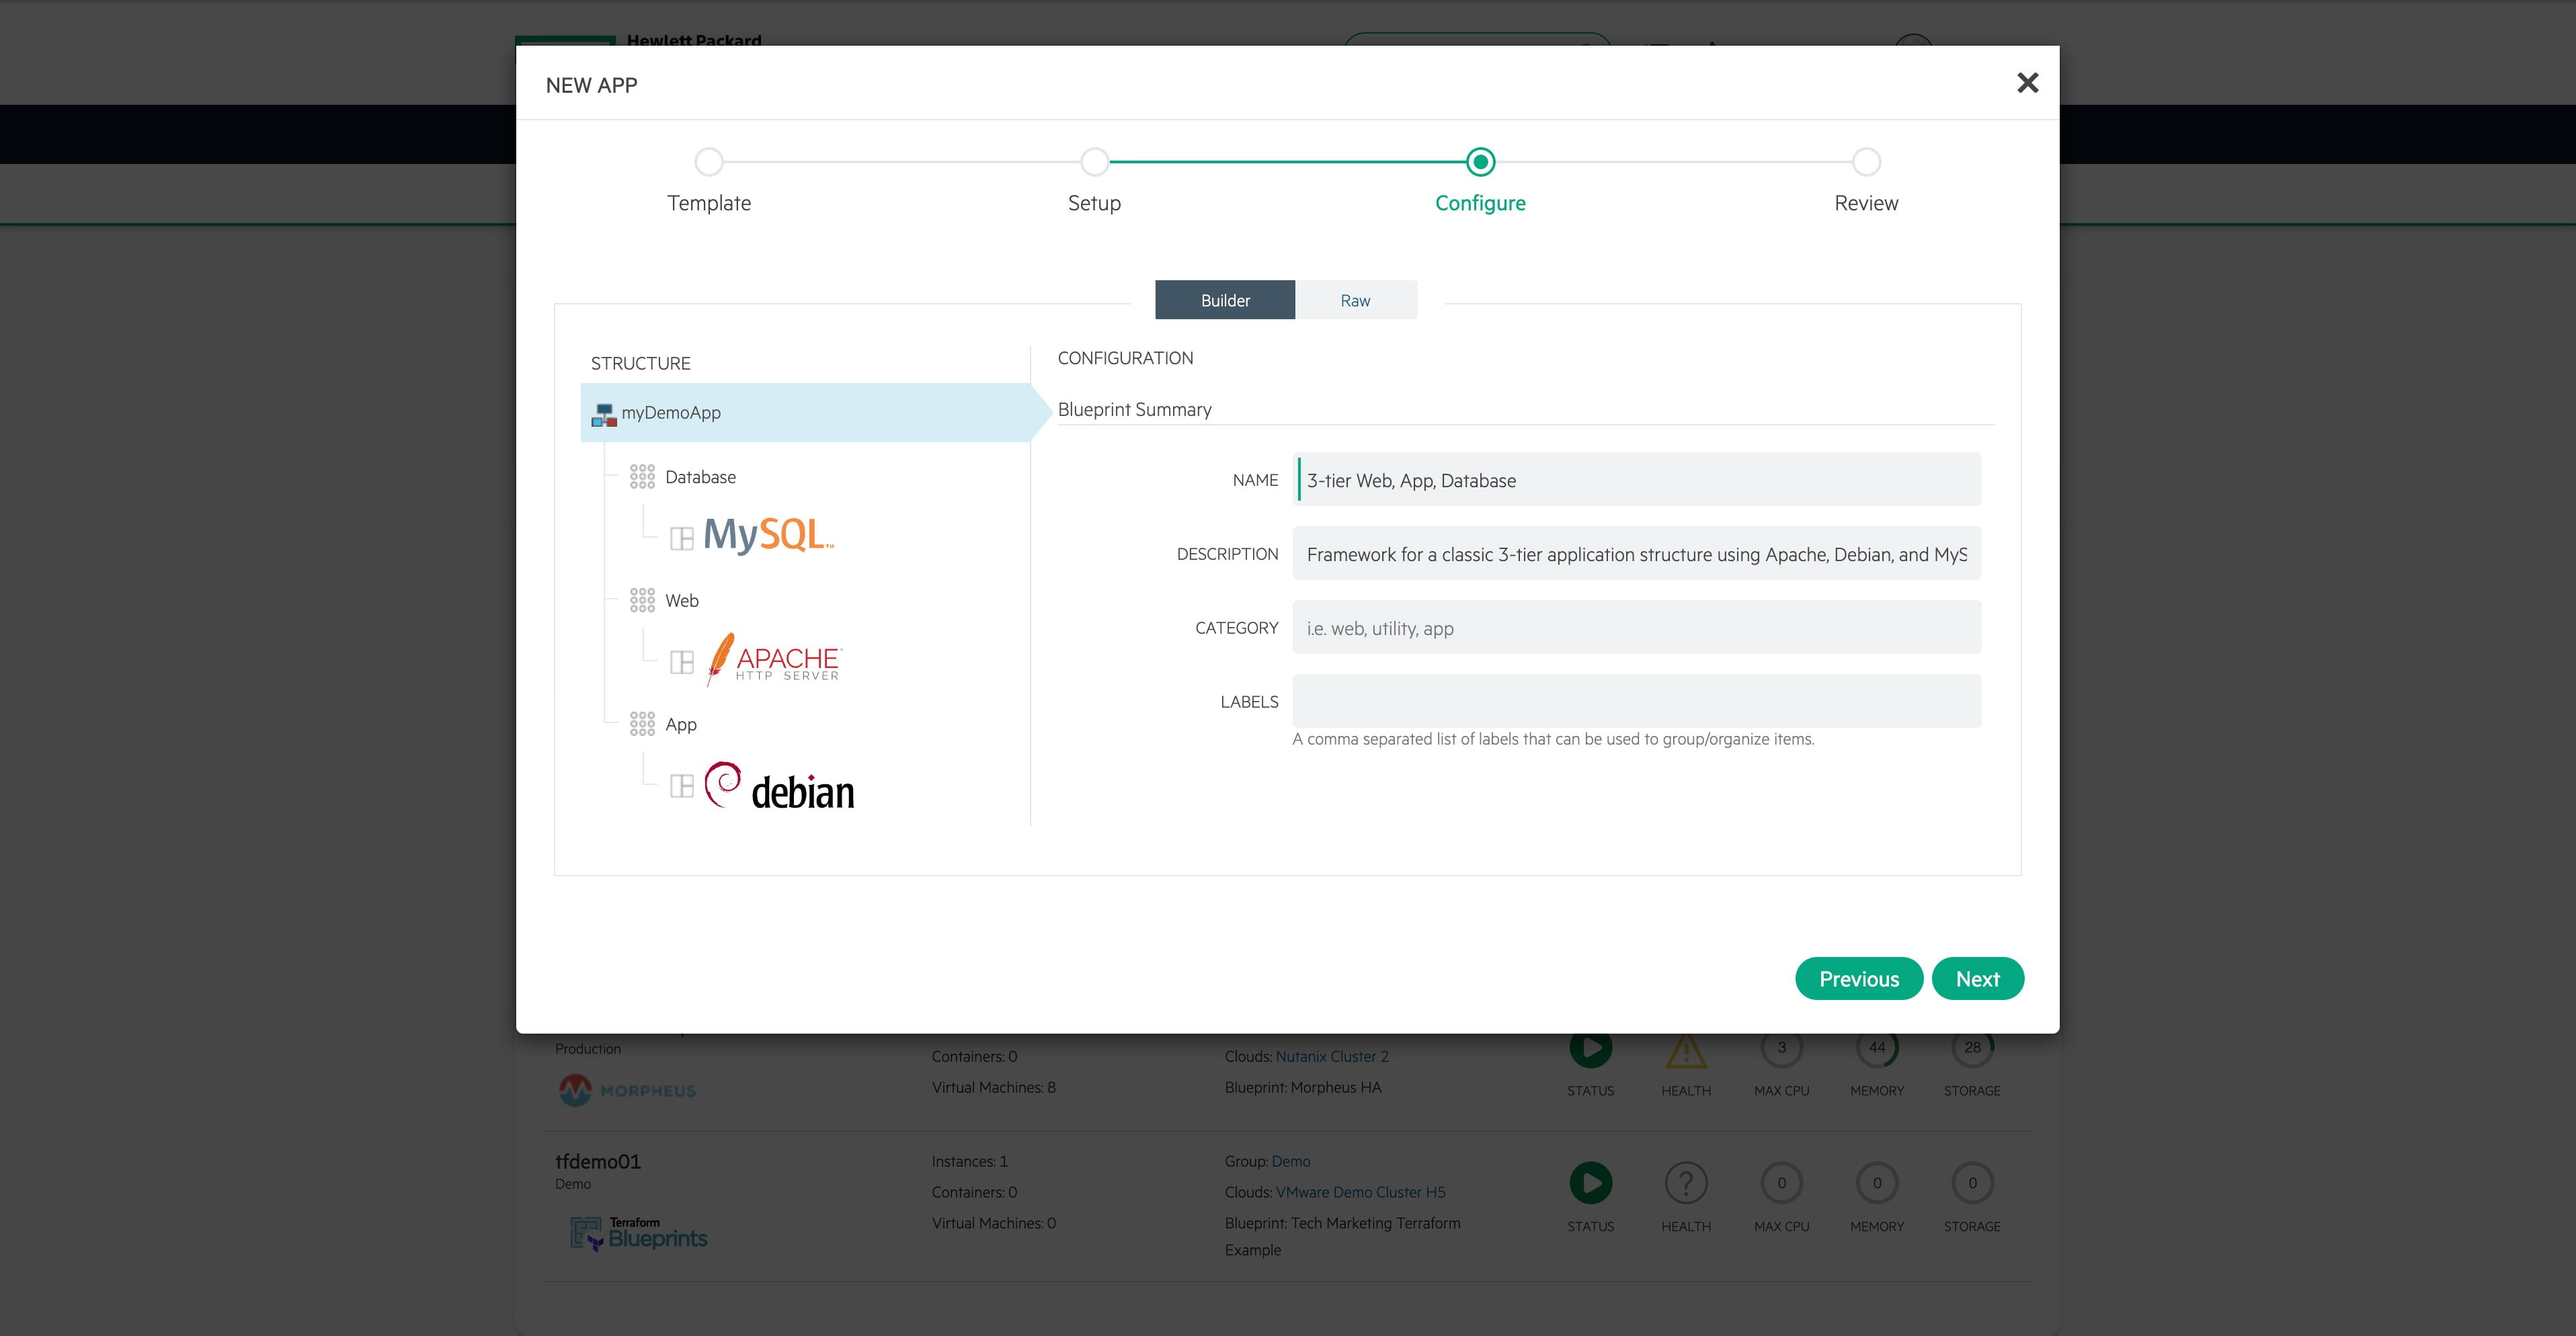Click the layout icon beside debian

(x=682, y=786)
